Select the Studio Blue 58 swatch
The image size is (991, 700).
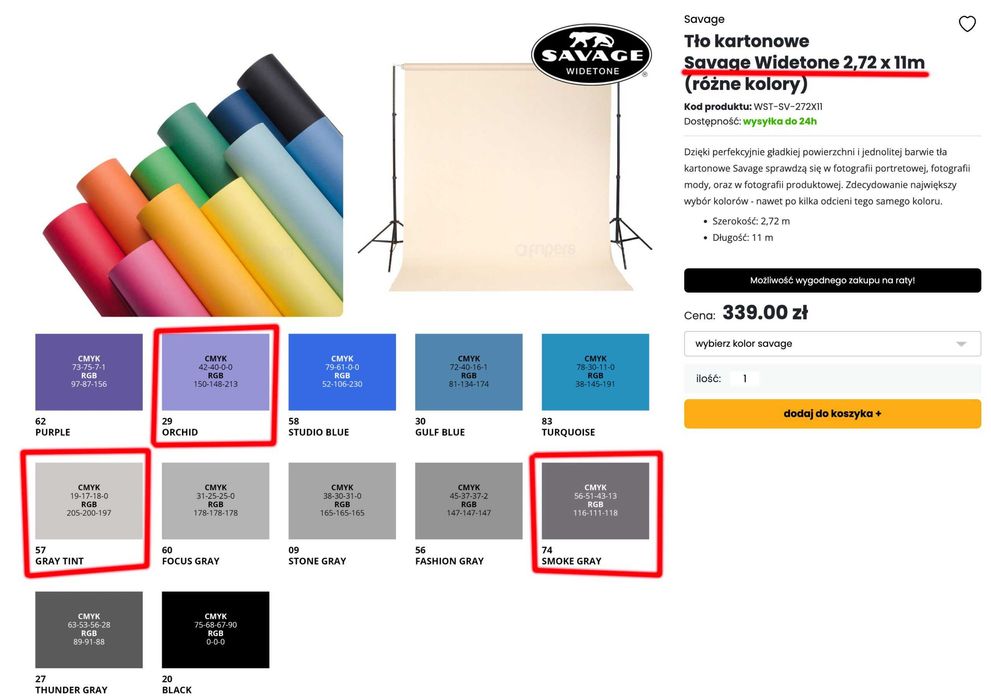click(x=342, y=372)
